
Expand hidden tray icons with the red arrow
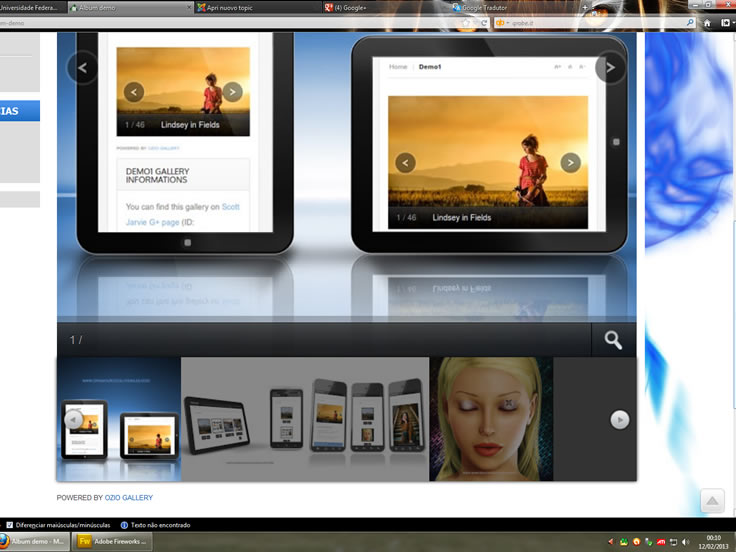coord(611,542)
